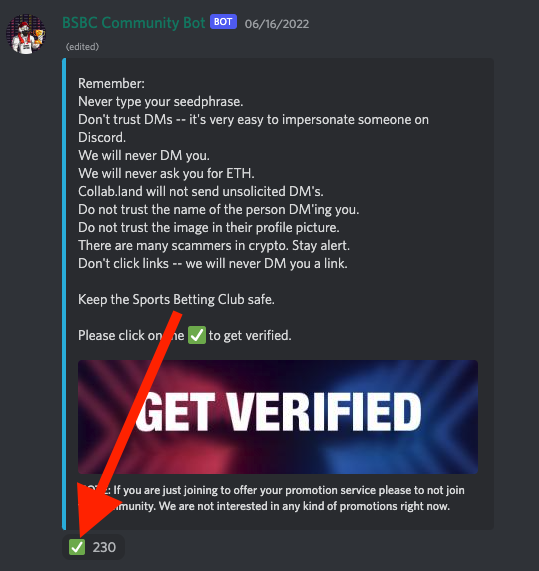Open the GET VERIFIED banner image
The height and width of the screenshot is (571, 539).
pyautogui.click(x=278, y=417)
